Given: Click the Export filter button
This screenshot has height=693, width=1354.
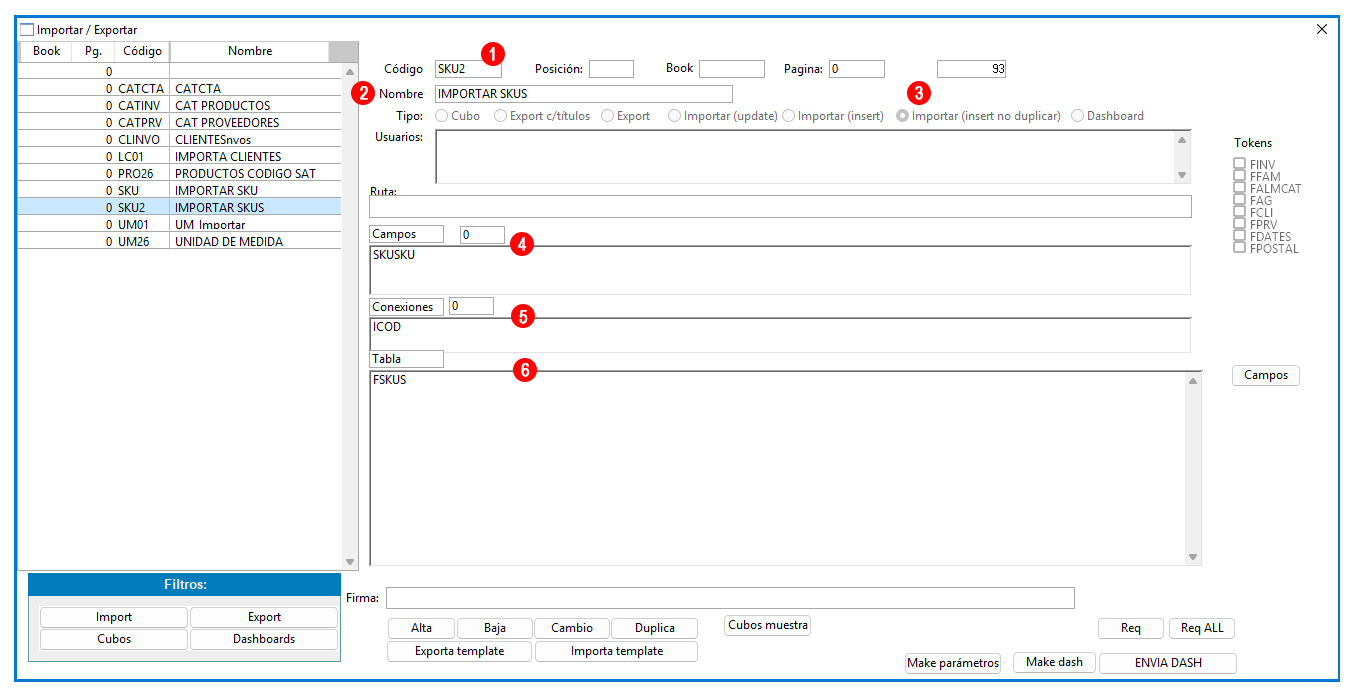Looking at the screenshot, I should (264, 617).
